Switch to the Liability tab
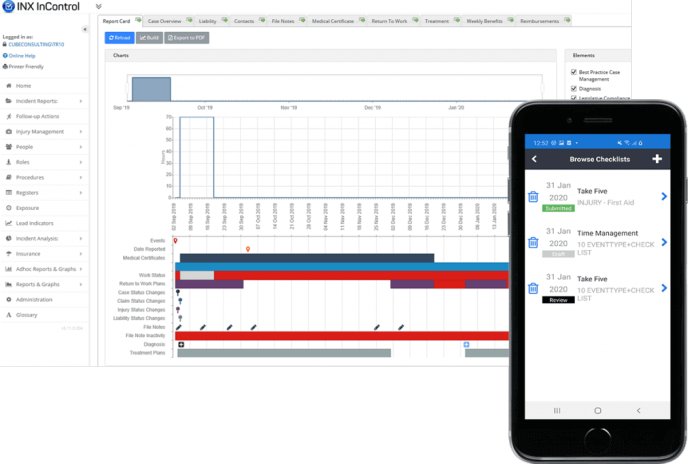Viewport: 696px width, 464px height. 212,21
